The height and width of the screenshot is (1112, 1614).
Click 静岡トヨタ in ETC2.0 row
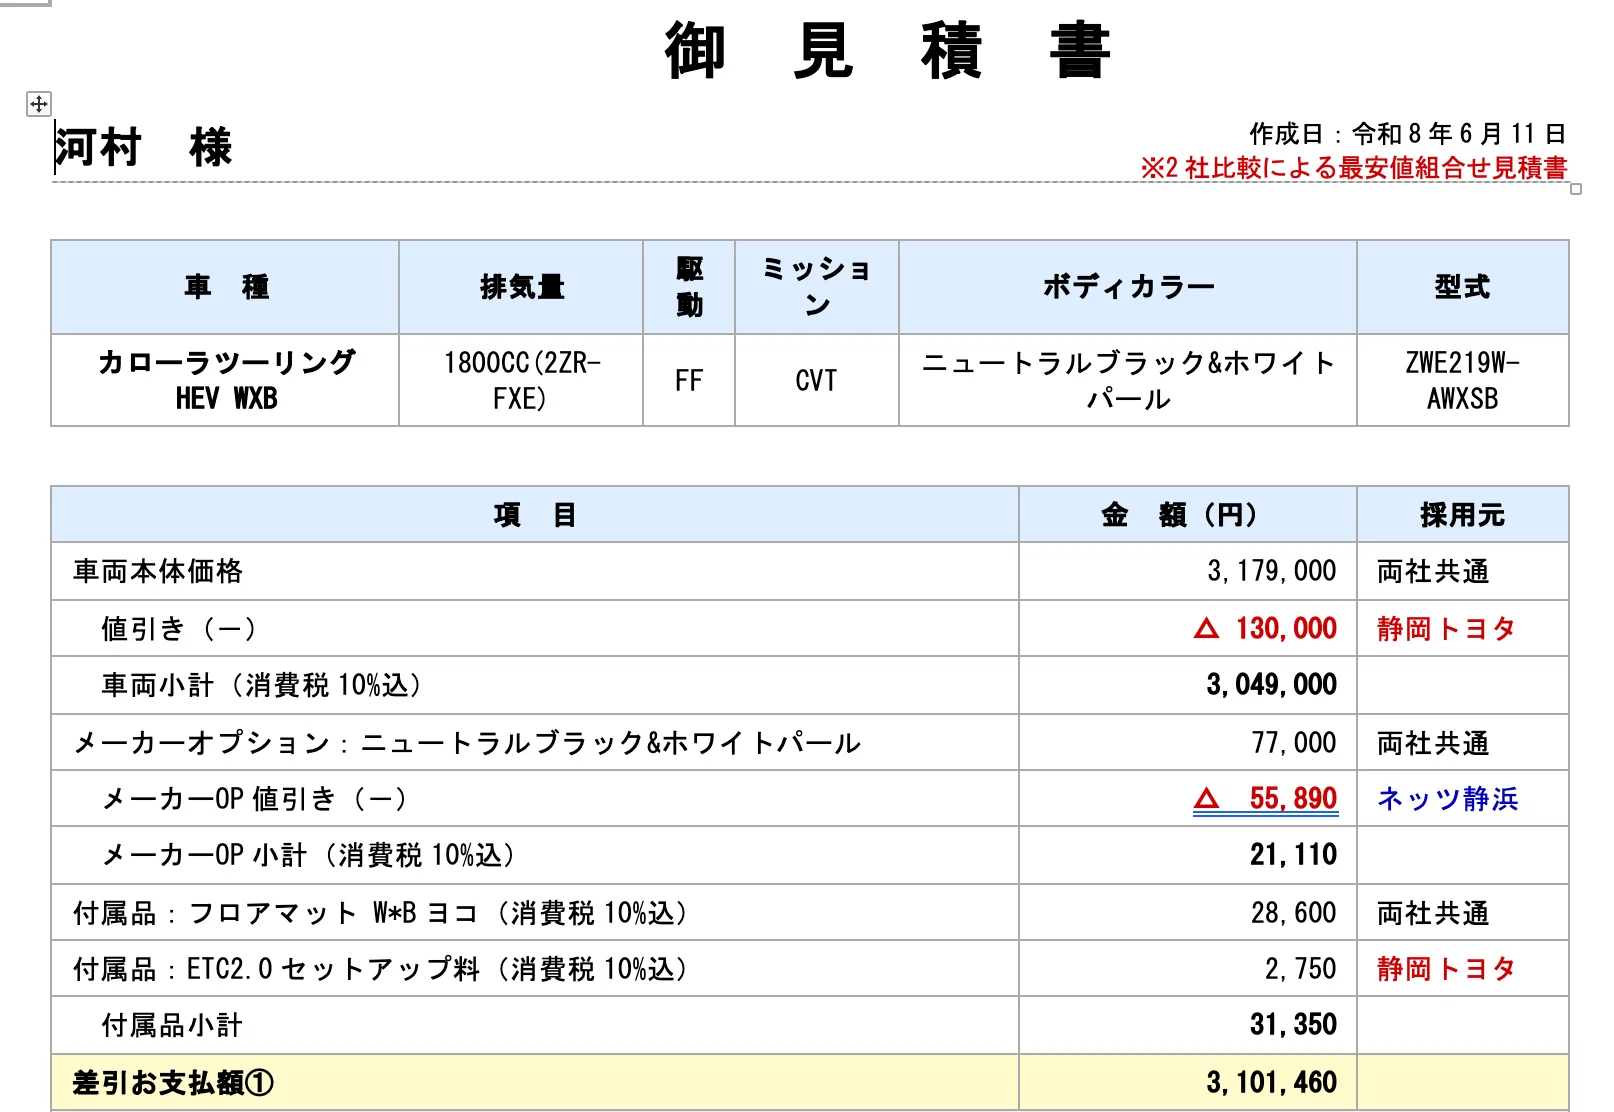click(x=1447, y=968)
